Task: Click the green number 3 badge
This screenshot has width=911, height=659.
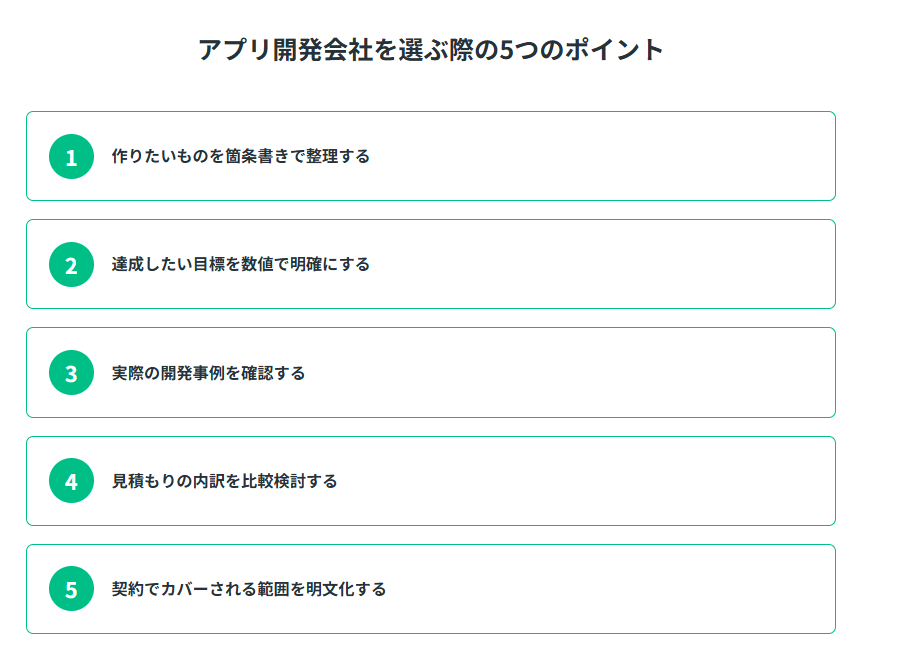Action: (71, 373)
